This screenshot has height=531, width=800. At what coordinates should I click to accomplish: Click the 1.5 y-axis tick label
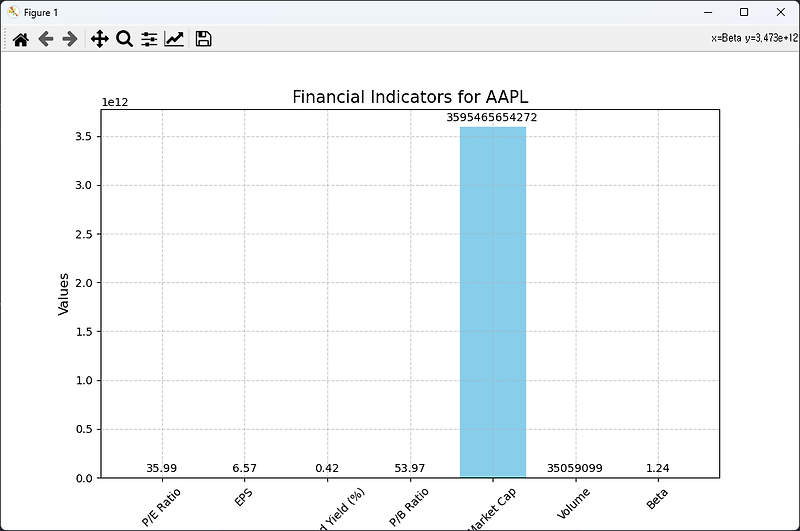pyautogui.click(x=84, y=332)
